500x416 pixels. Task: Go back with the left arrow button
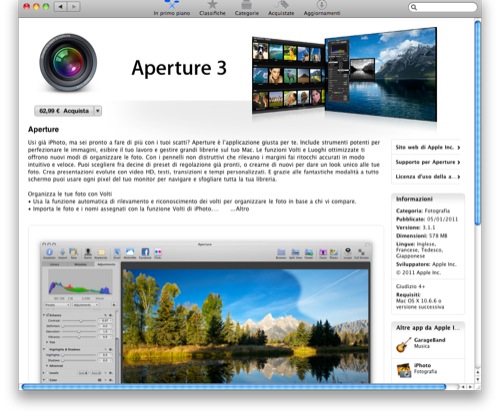60,7
